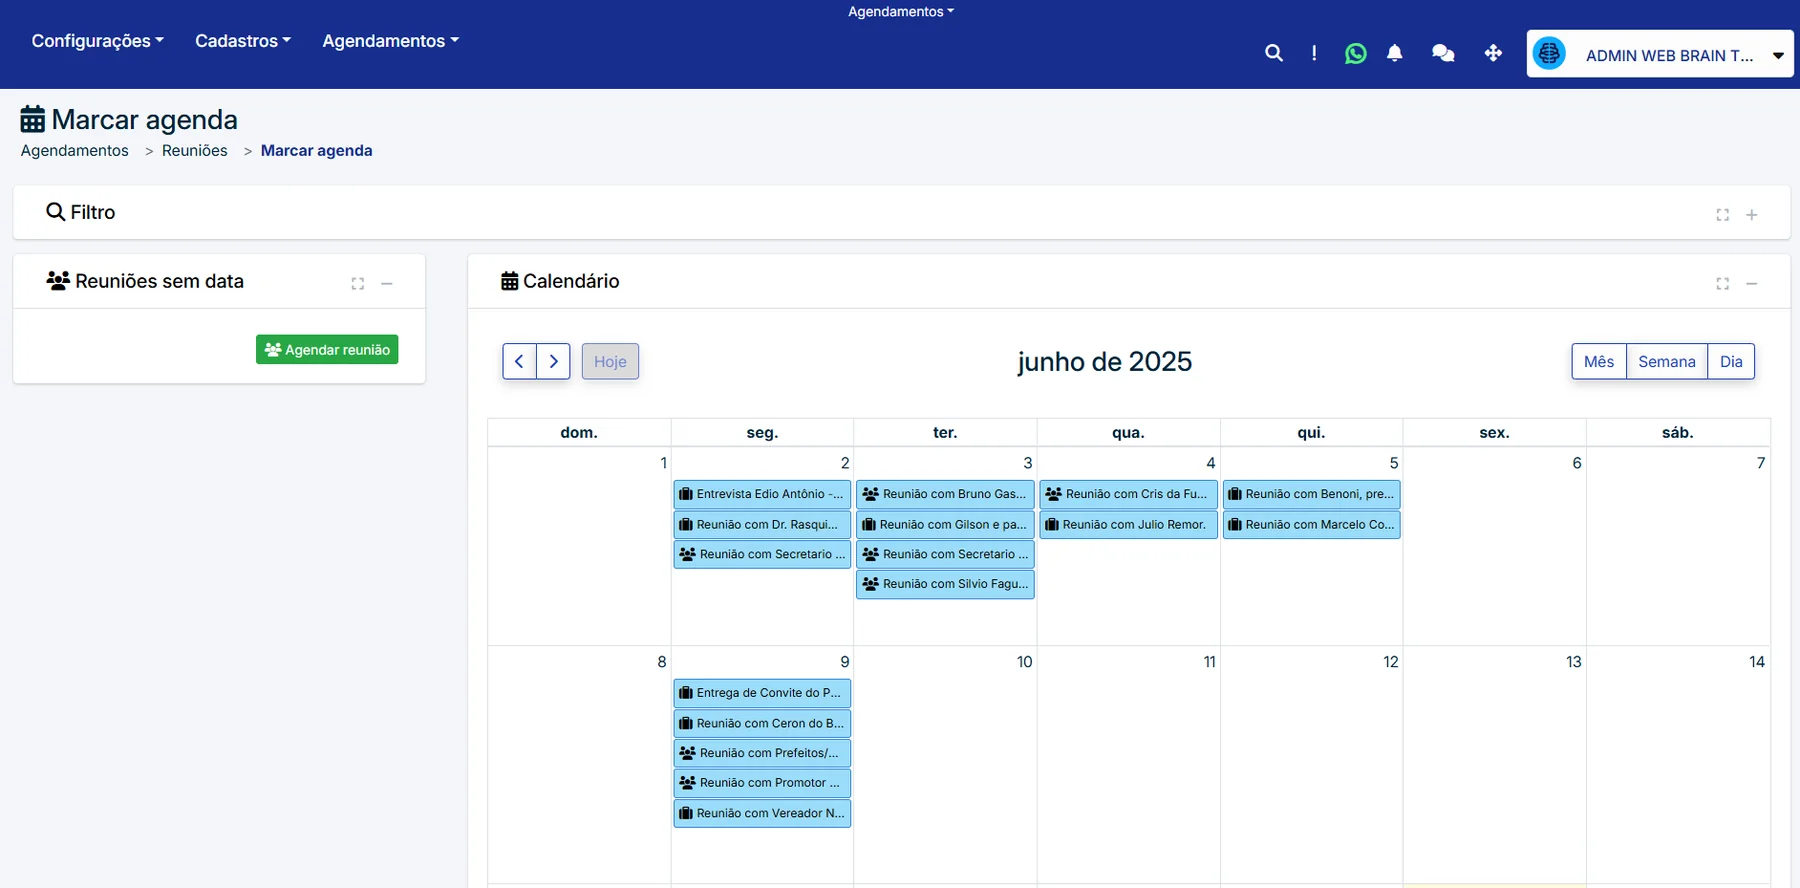The height and width of the screenshot is (888, 1800).
Task: Open event Reunião com Dr. Rasqui...
Action: 762,524
